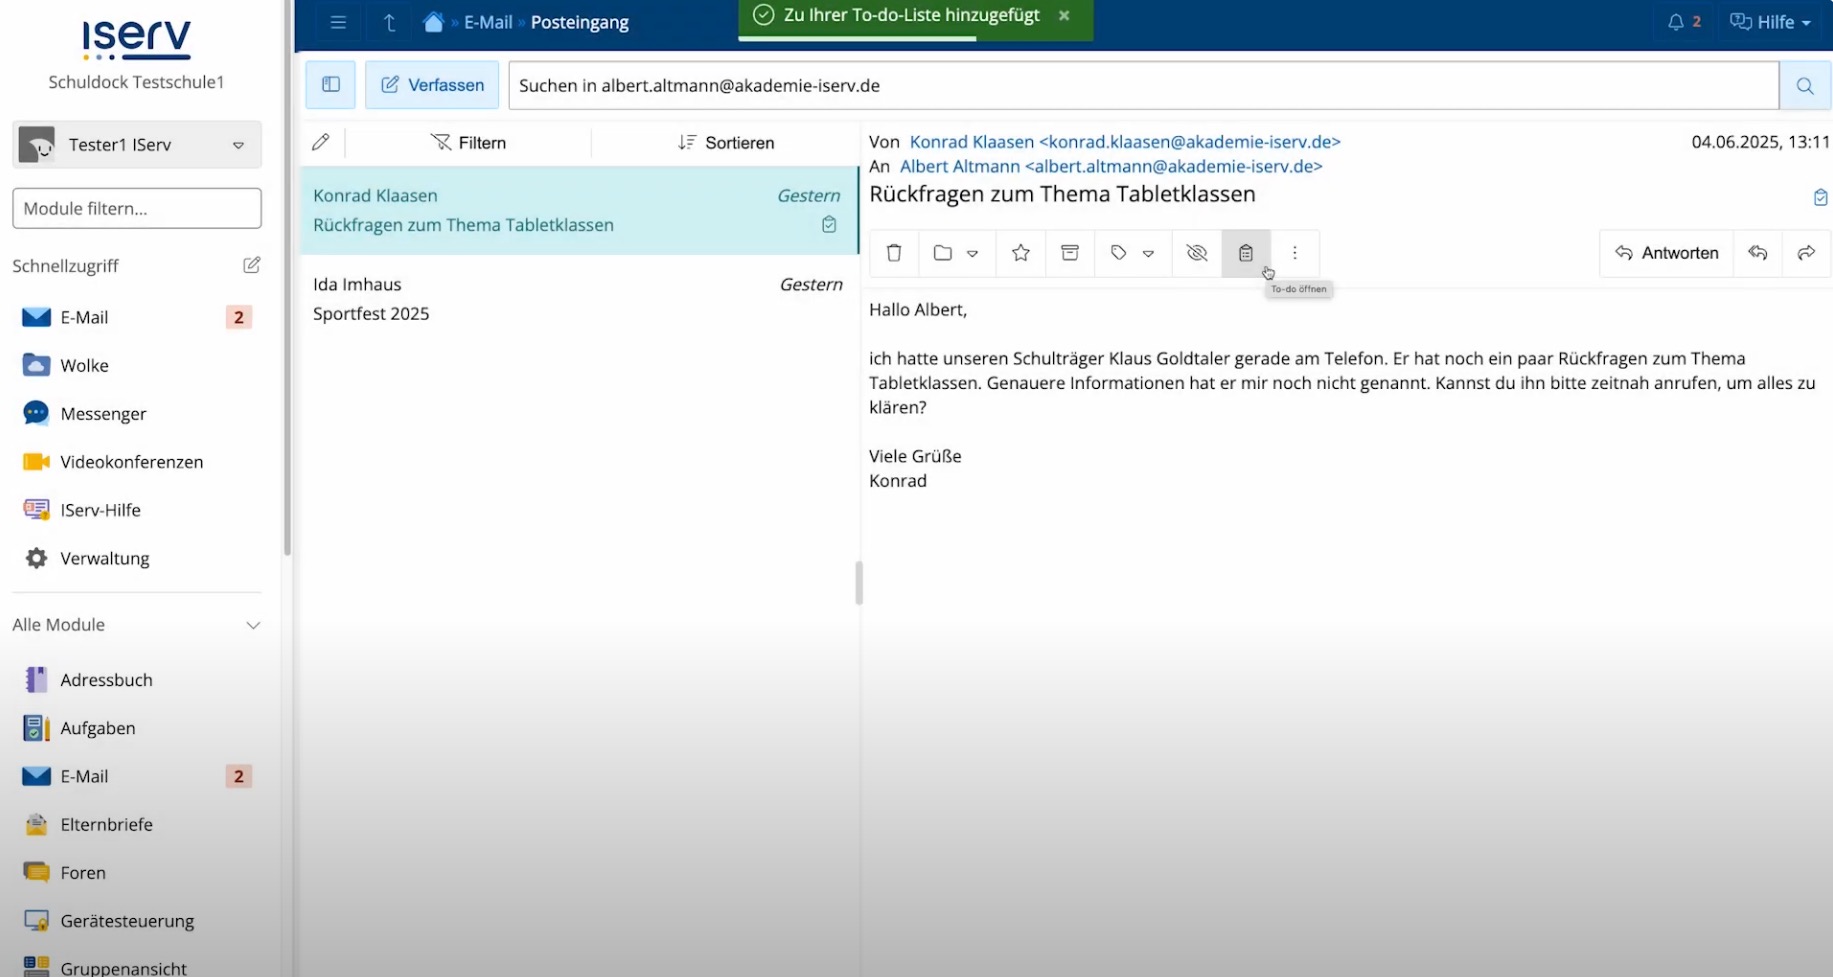Image resolution: width=1833 pixels, height=977 pixels.
Task: Open the Messenger module
Action: click(x=102, y=413)
